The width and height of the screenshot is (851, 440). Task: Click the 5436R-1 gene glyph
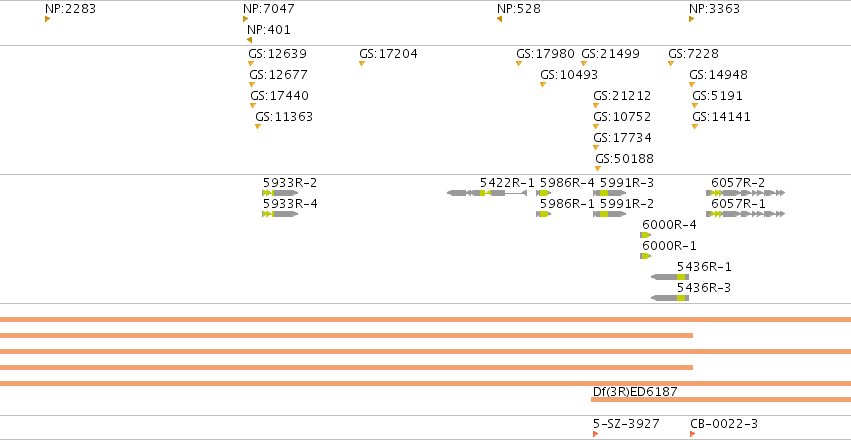tap(670, 277)
